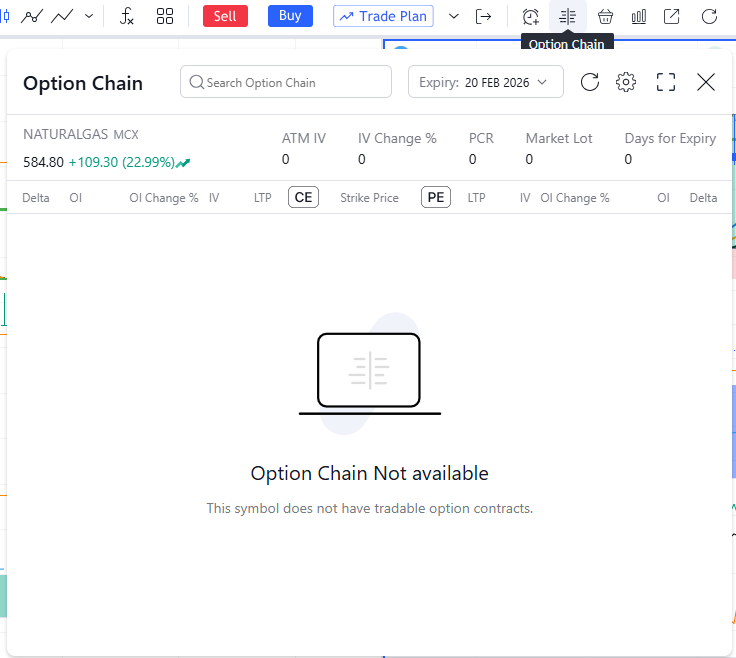Image resolution: width=736 pixels, height=658 pixels.
Task: Close the Option Chain panel
Action: (706, 82)
